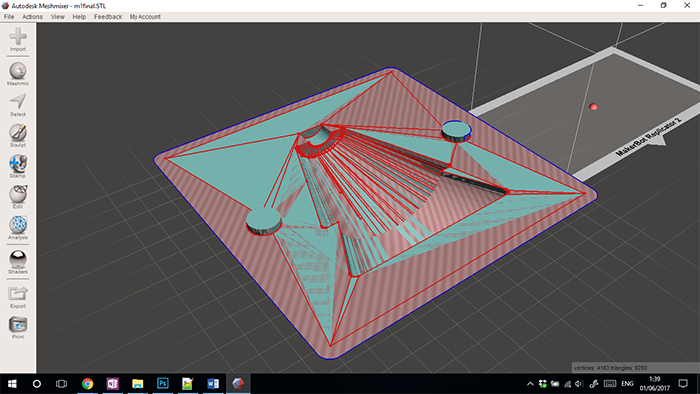Open the Action Center notifications

(x=683, y=384)
